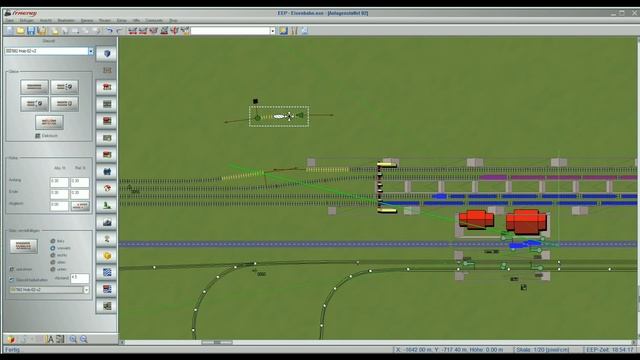Screen dimensions: 640x360
Task: Click the duplicate track (vervielfältigen) button
Action: point(24,246)
